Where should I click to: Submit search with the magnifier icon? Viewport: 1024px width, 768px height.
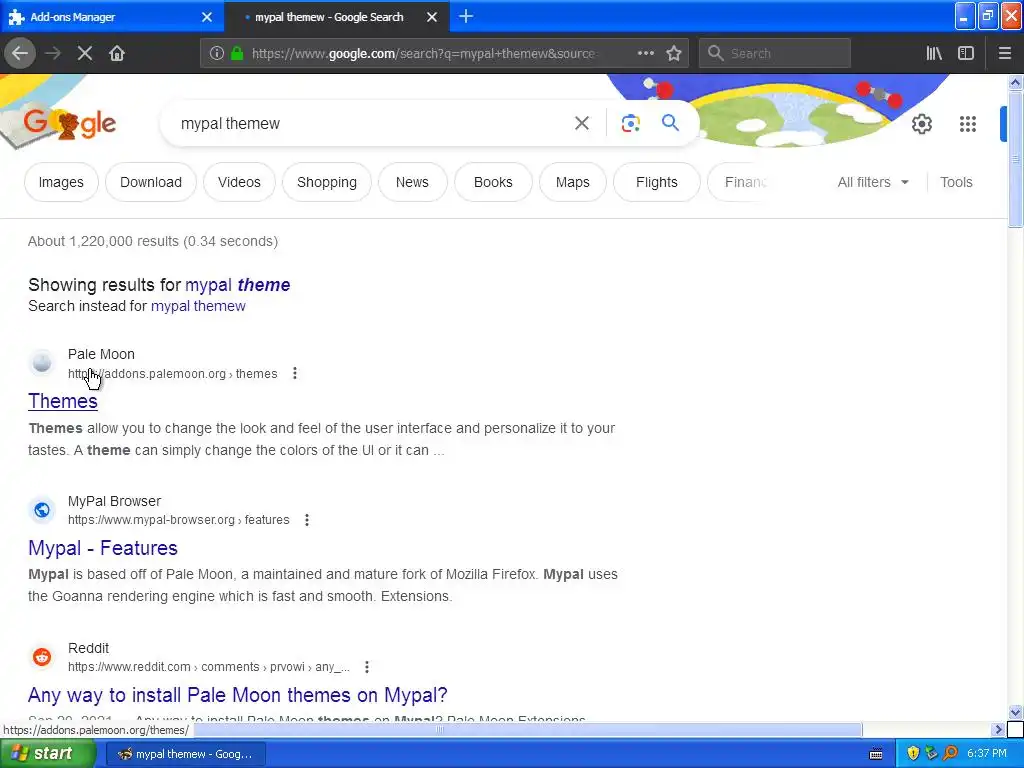[670, 122]
